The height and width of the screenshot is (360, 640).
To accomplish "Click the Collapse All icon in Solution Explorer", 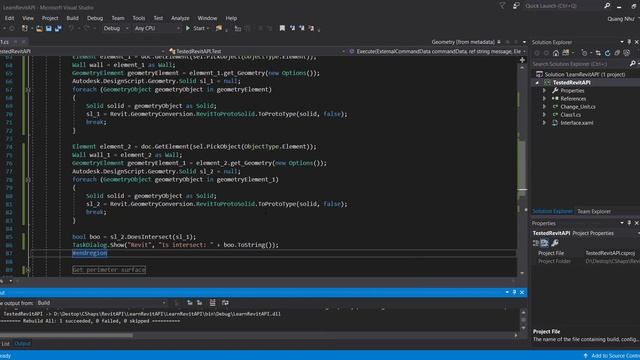I will point(617,53).
